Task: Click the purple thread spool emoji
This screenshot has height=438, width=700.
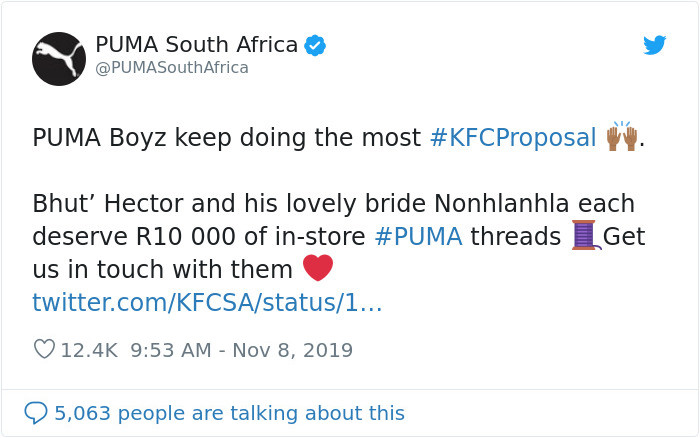Action: (584, 235)
